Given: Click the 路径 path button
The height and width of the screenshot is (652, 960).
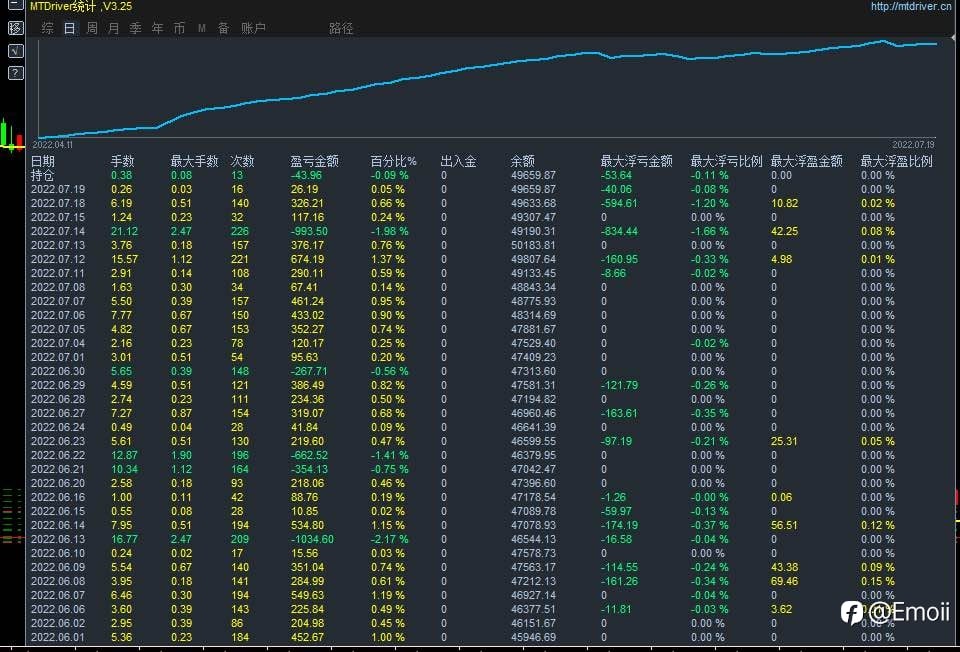Looking at the screenshot, I should tap(341, 28).
